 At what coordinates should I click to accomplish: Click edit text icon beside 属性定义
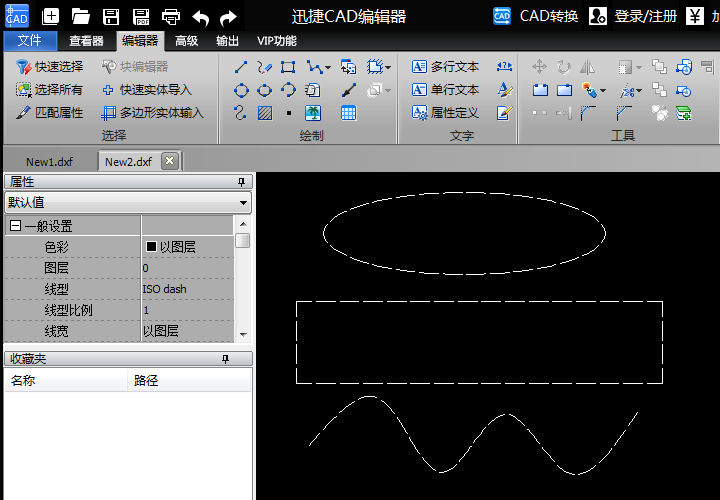(x=504, y=112)
